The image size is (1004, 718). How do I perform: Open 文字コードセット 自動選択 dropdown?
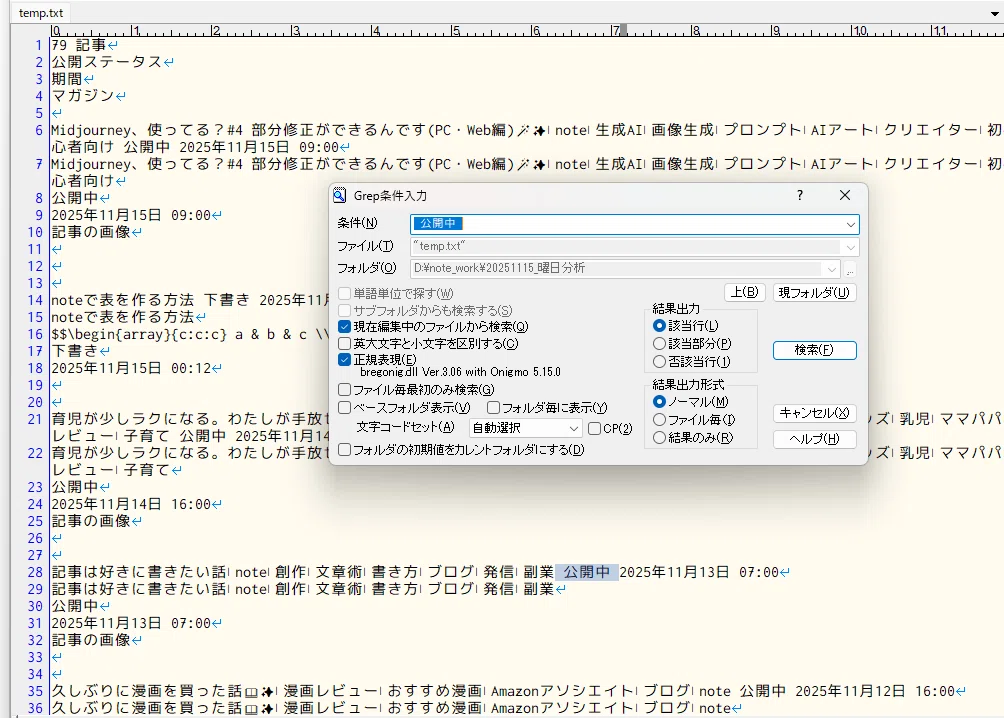pyautogui.click(x=525, y=428)
